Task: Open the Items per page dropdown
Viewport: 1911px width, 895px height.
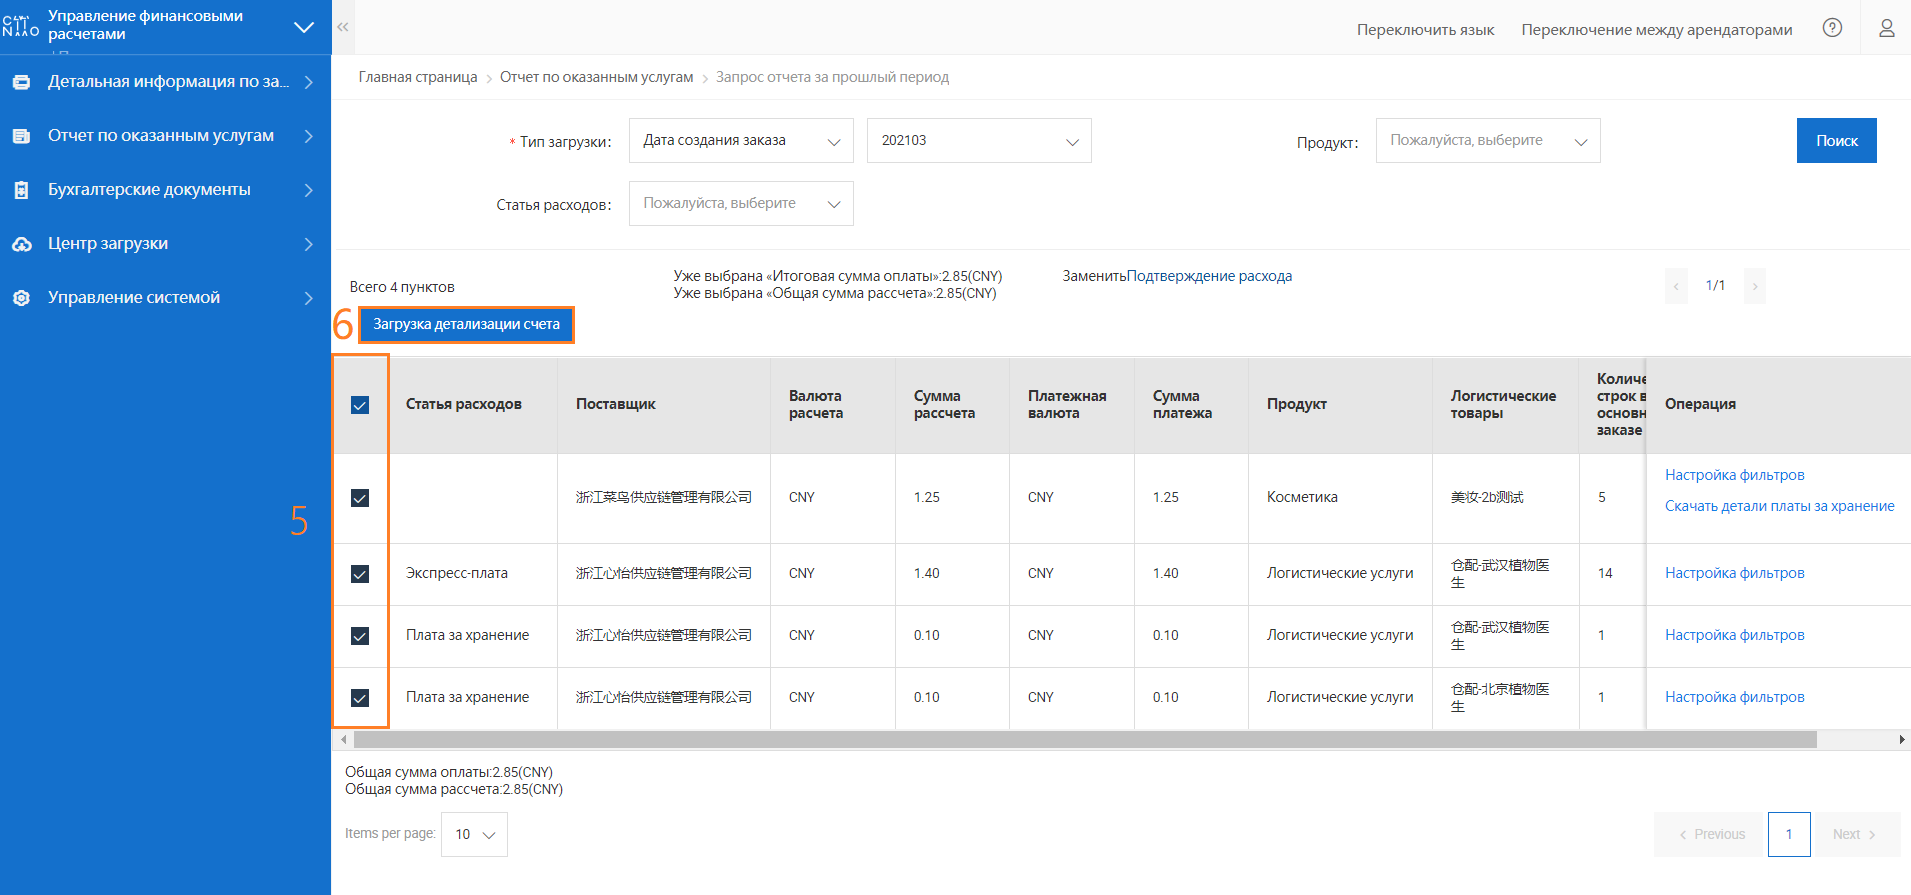Action: 474,835
